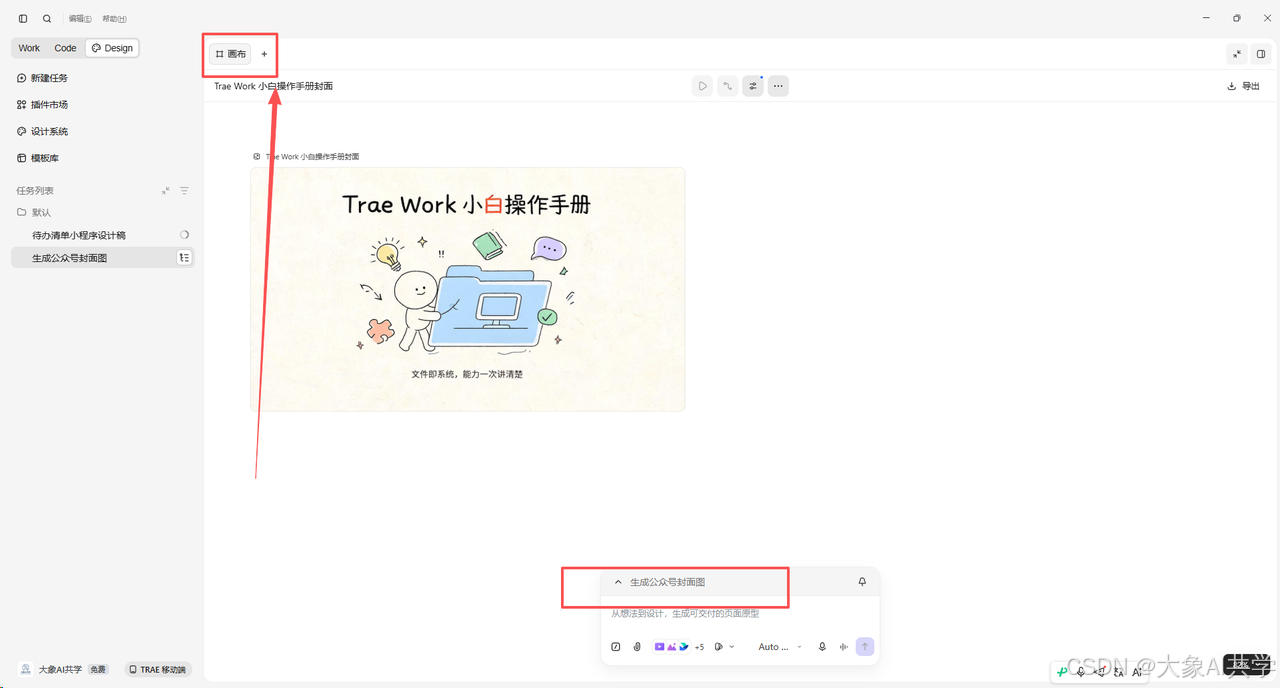Click the purple video skill icon
The height and width of the screenshot is (688, 1280).
[659, 647]
